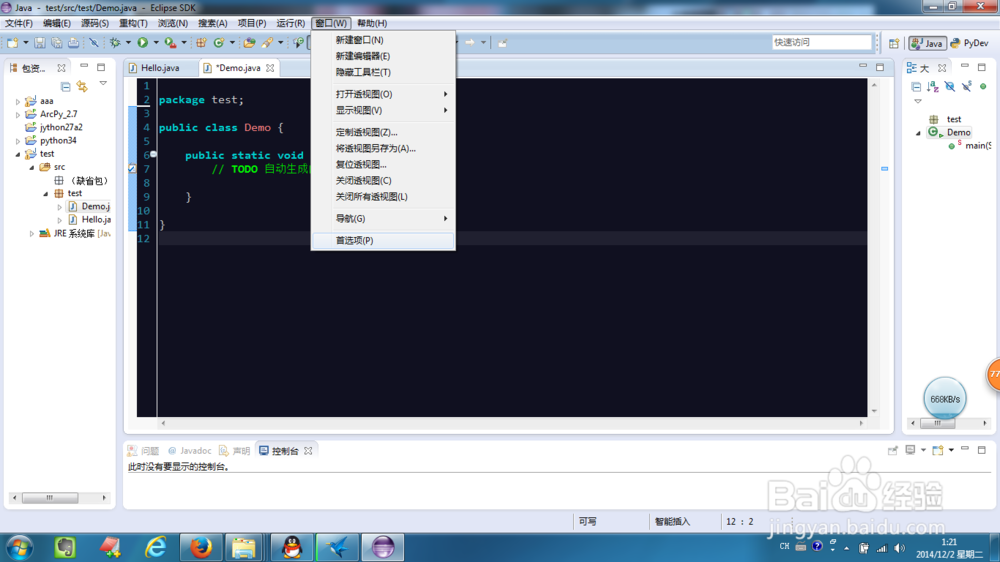The height and width of the screenshot is (562, 1000).
Task: Click the Open Perspective icon
Action: point(894,43)
